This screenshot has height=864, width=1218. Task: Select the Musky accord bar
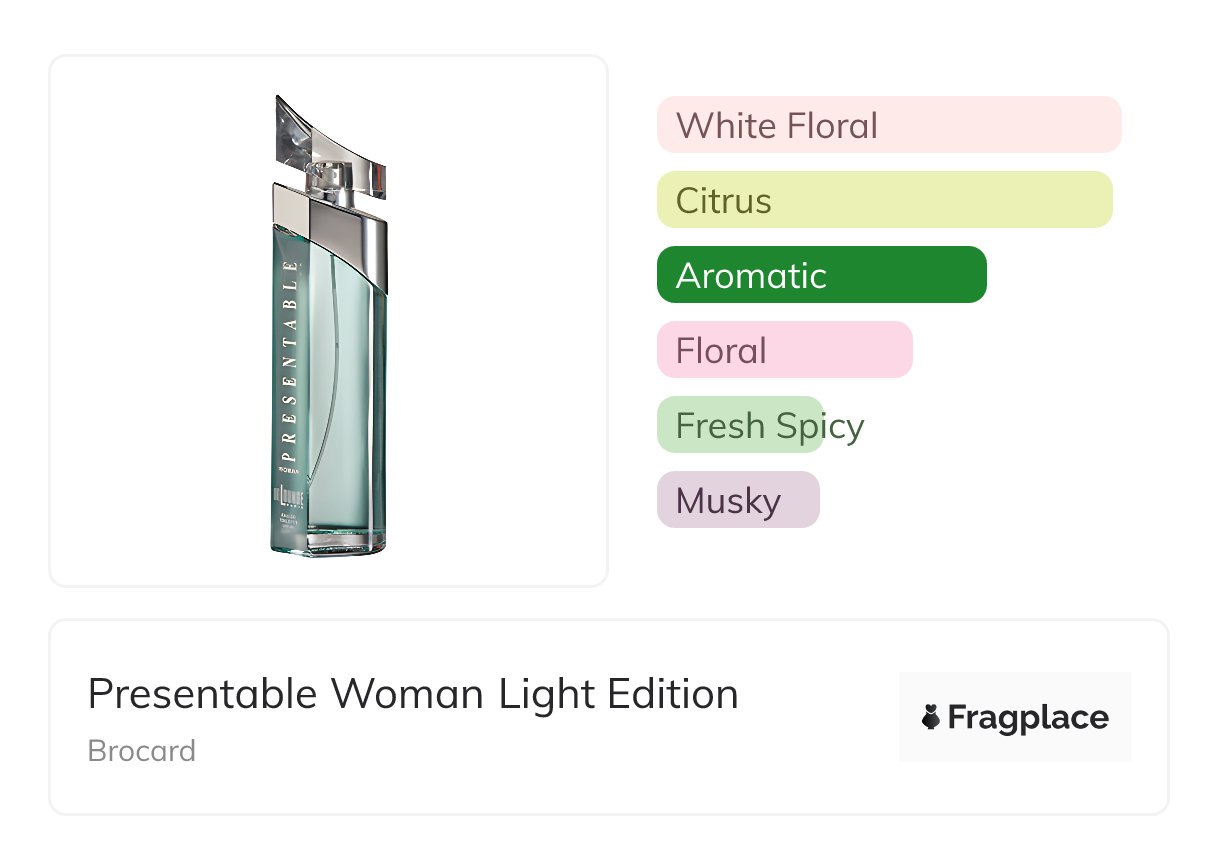pos(738,500)
